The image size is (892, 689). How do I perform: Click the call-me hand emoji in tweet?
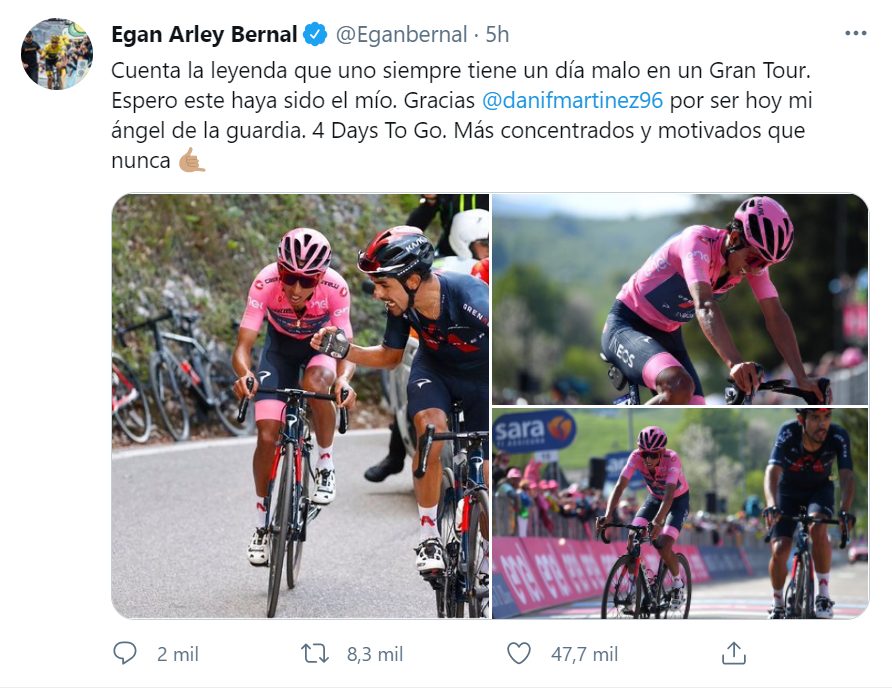(x=191, y=160)
